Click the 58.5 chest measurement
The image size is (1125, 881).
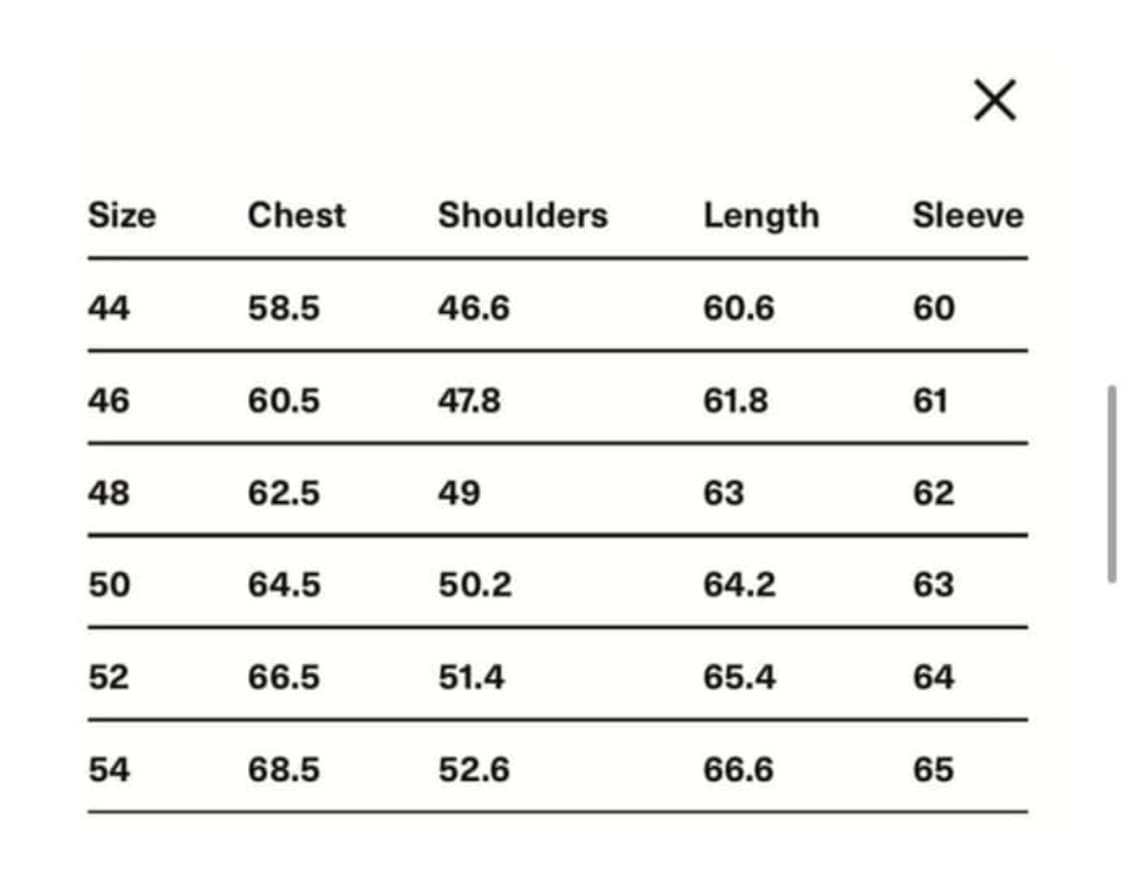tap(284, 308)
